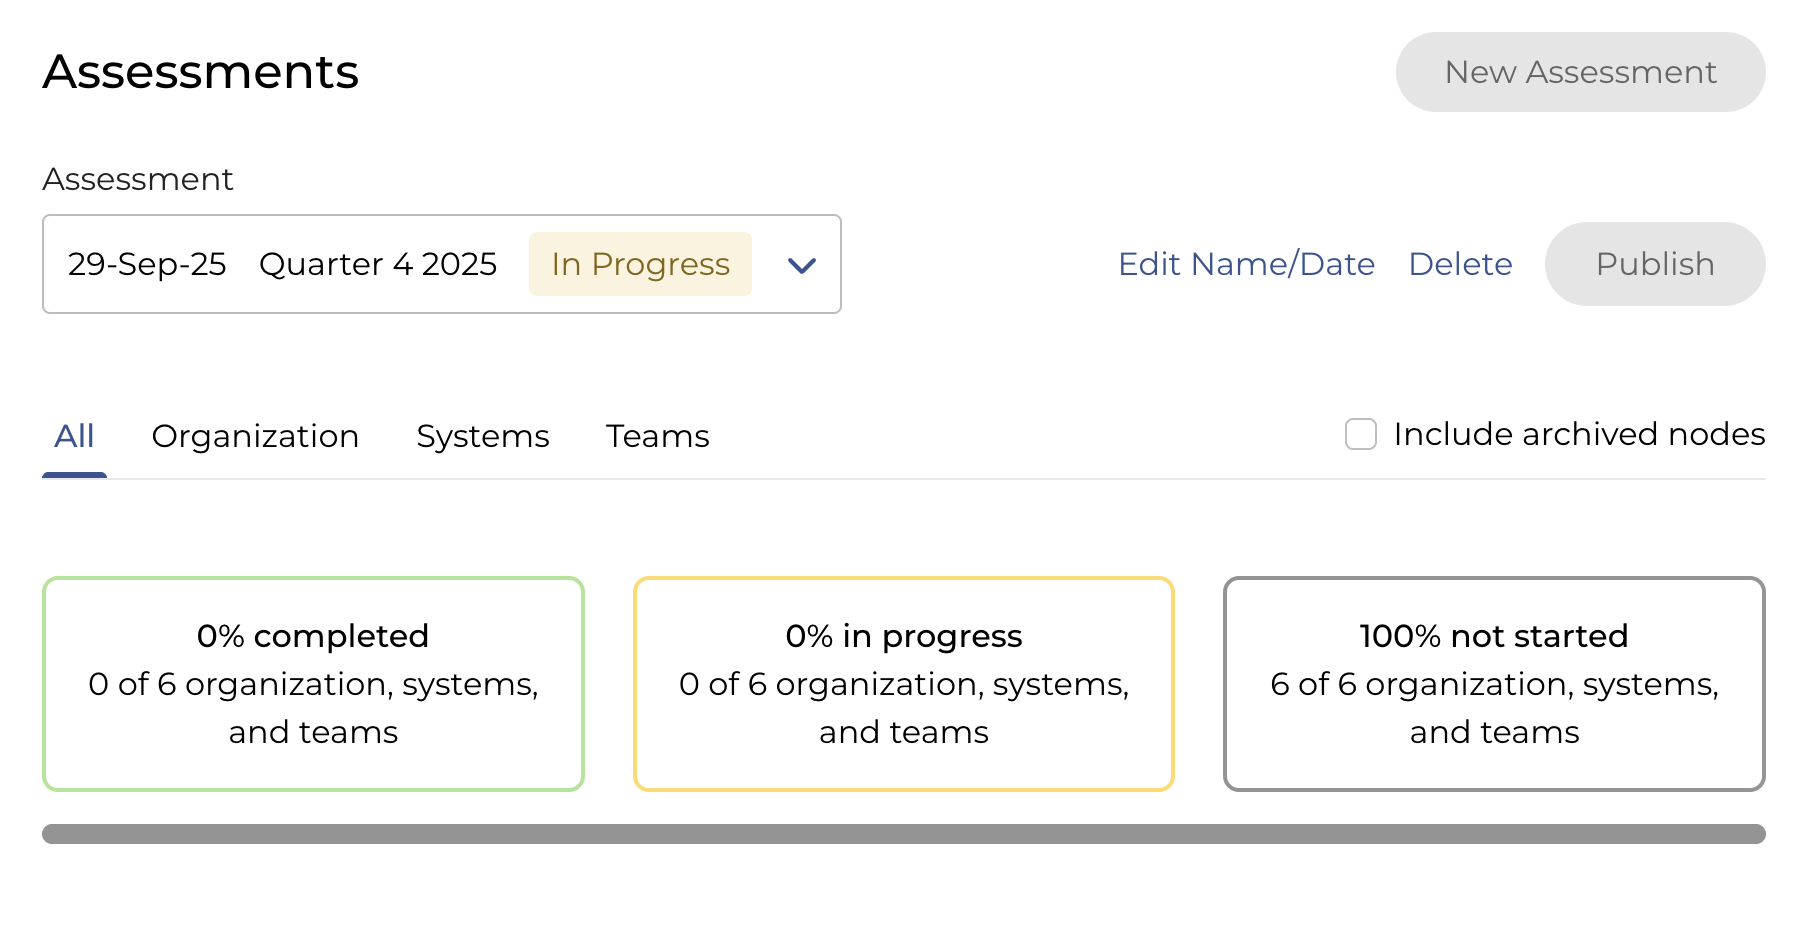Click the 29-Sep-25 assessment date

[x=147, y=264]
